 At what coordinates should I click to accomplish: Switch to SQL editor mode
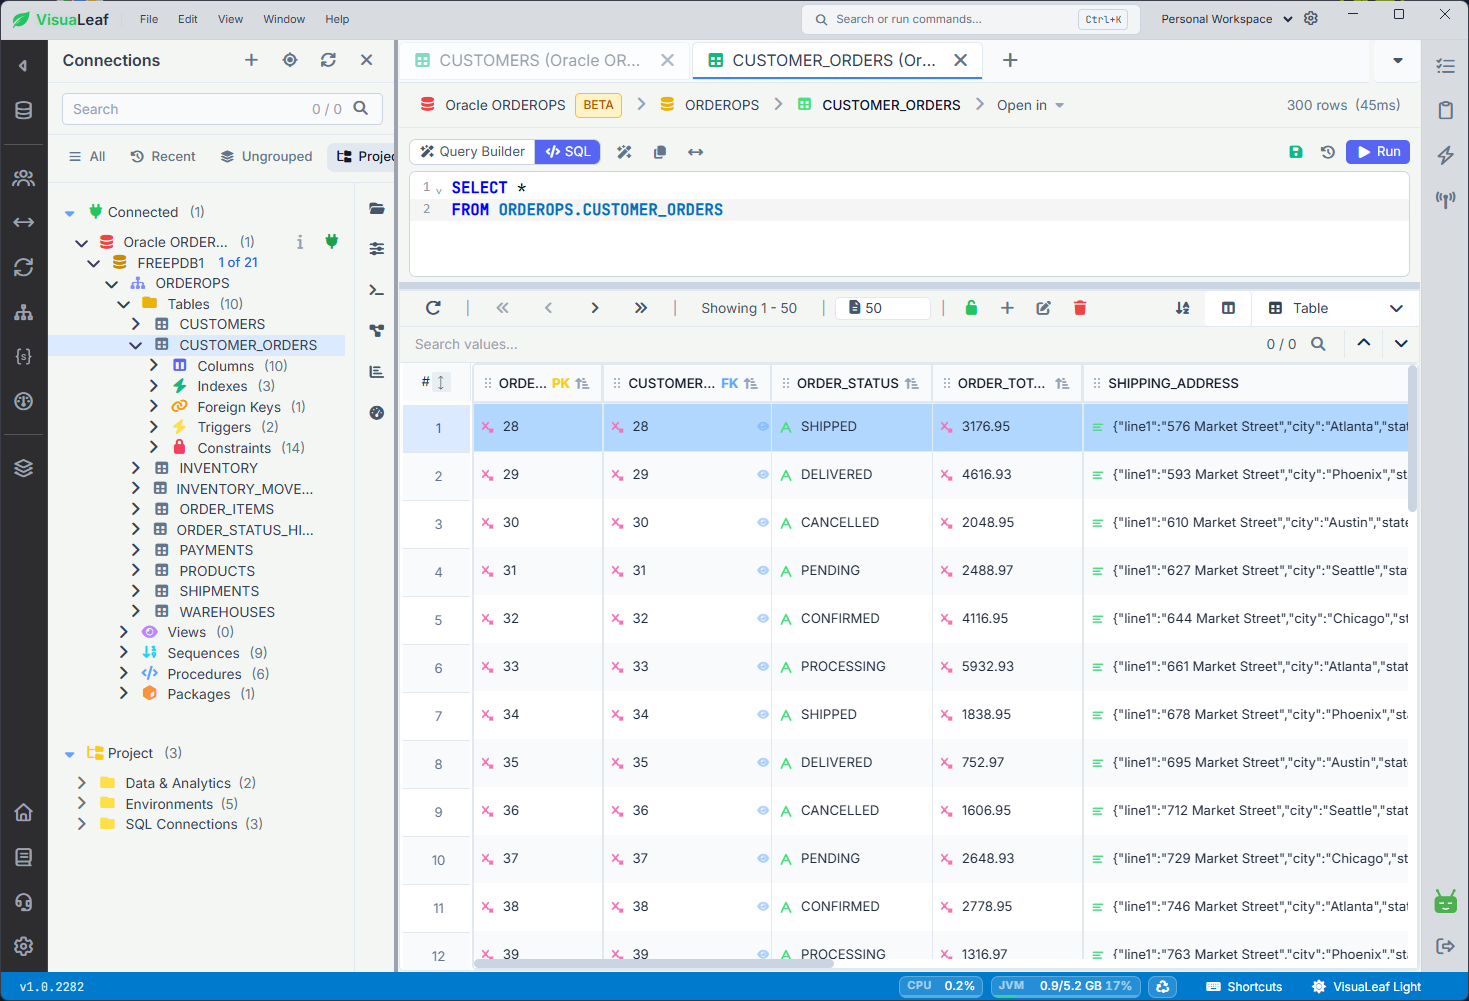(568, 152)
